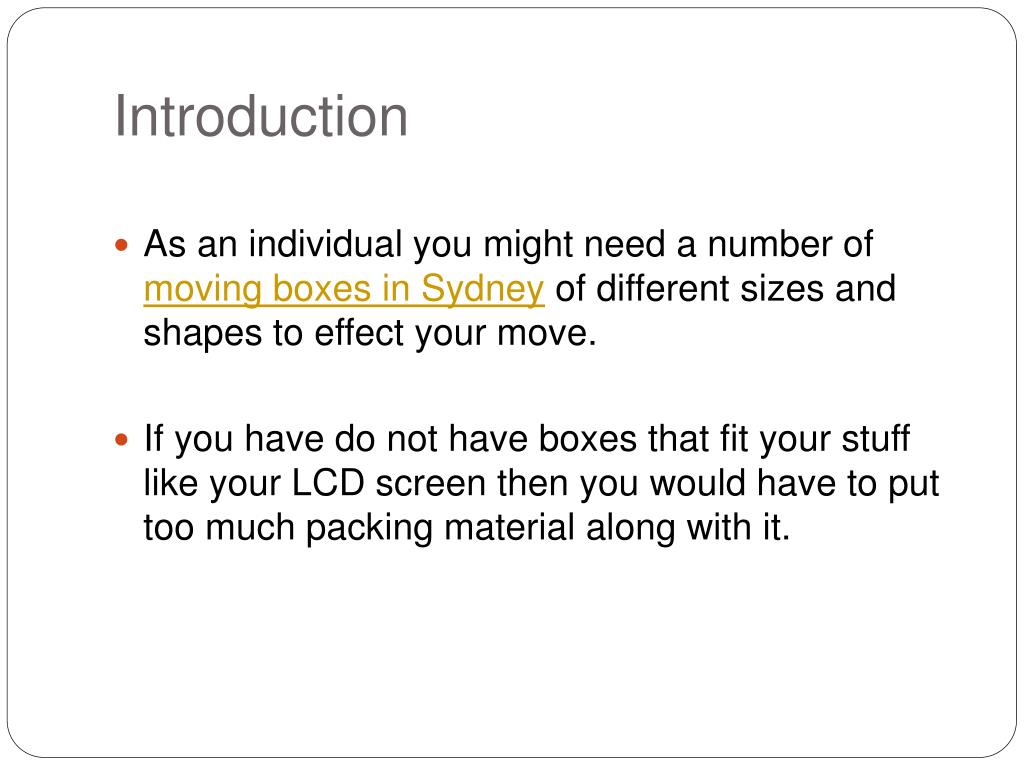Select the first orange bullet point marker
1024x768 pixels.
[x=121, y=246]
